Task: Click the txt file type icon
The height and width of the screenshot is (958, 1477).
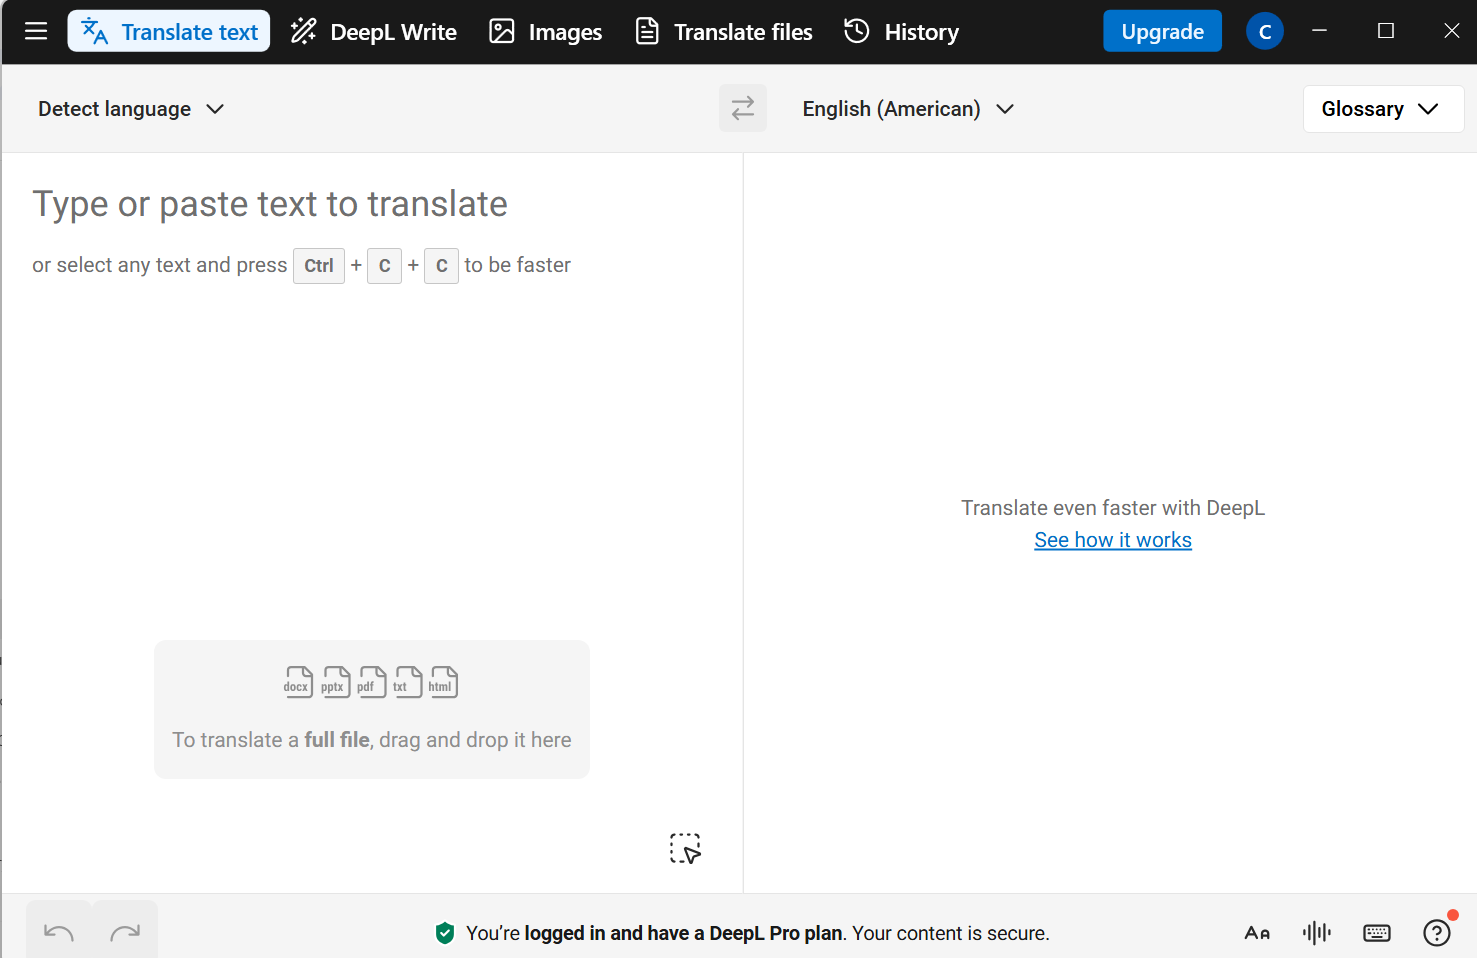Action: click(407, 682)
